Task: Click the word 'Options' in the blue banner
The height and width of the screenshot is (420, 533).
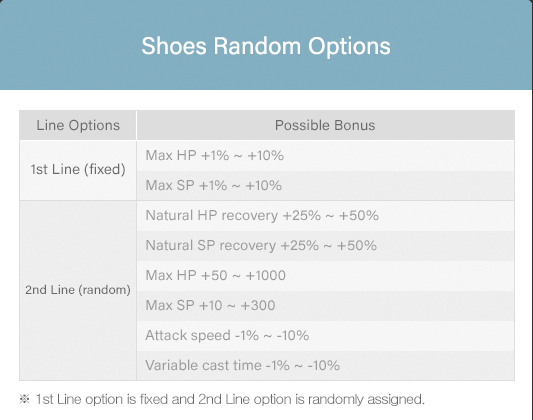Action: pyautogui.click(x=349, y=47)
